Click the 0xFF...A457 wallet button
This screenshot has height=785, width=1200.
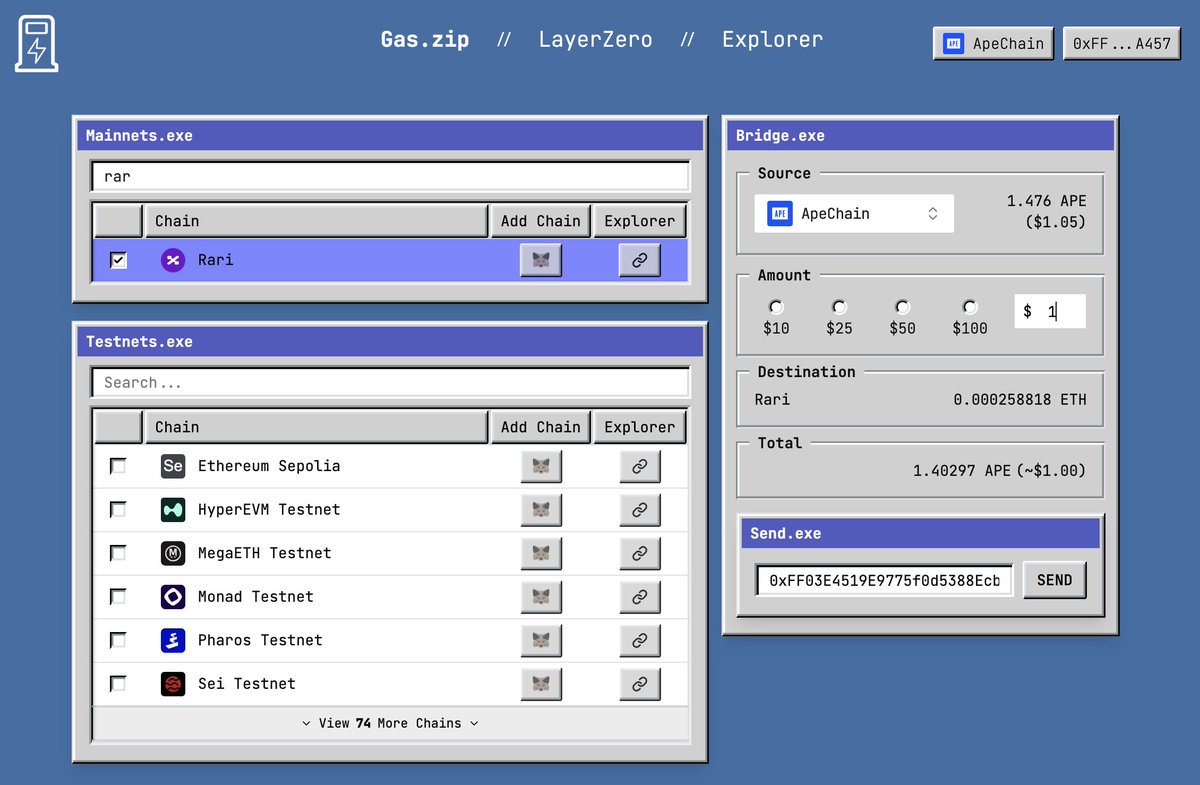tap(1122, 44)
